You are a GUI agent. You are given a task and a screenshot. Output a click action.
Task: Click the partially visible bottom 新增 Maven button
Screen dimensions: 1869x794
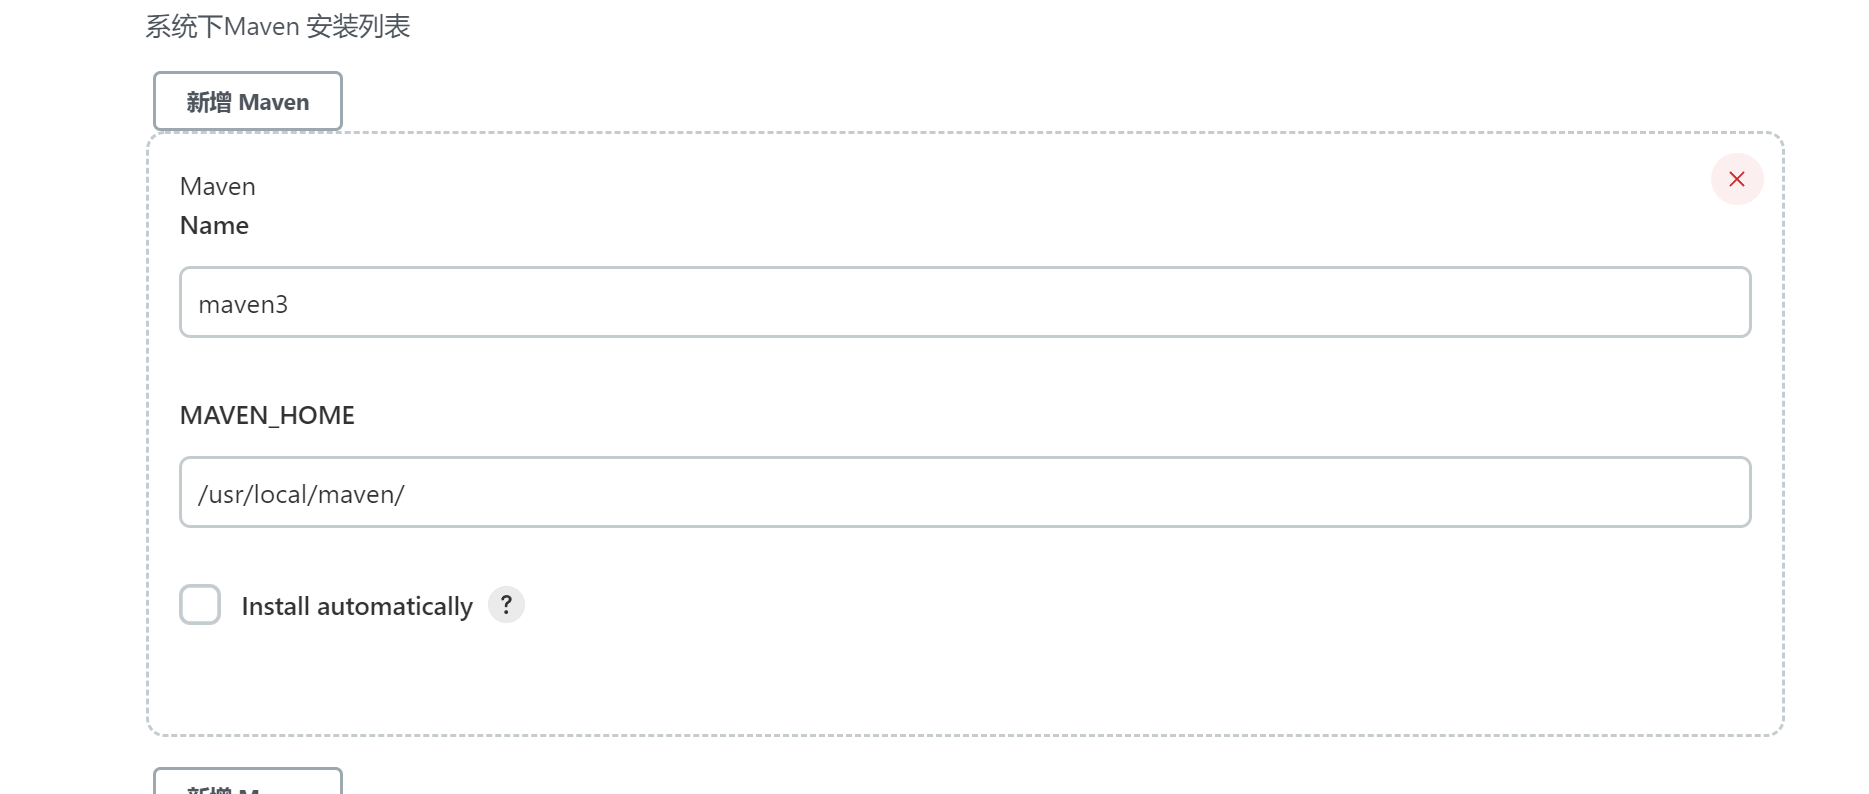pyautogui.click(x=248, y=782)
